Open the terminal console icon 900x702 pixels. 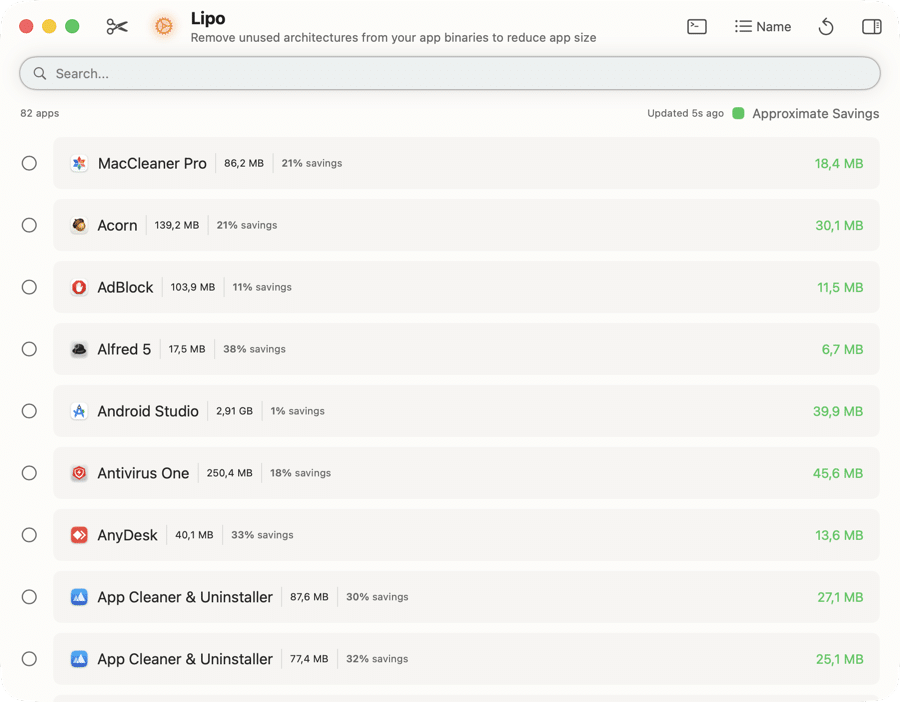697,26
